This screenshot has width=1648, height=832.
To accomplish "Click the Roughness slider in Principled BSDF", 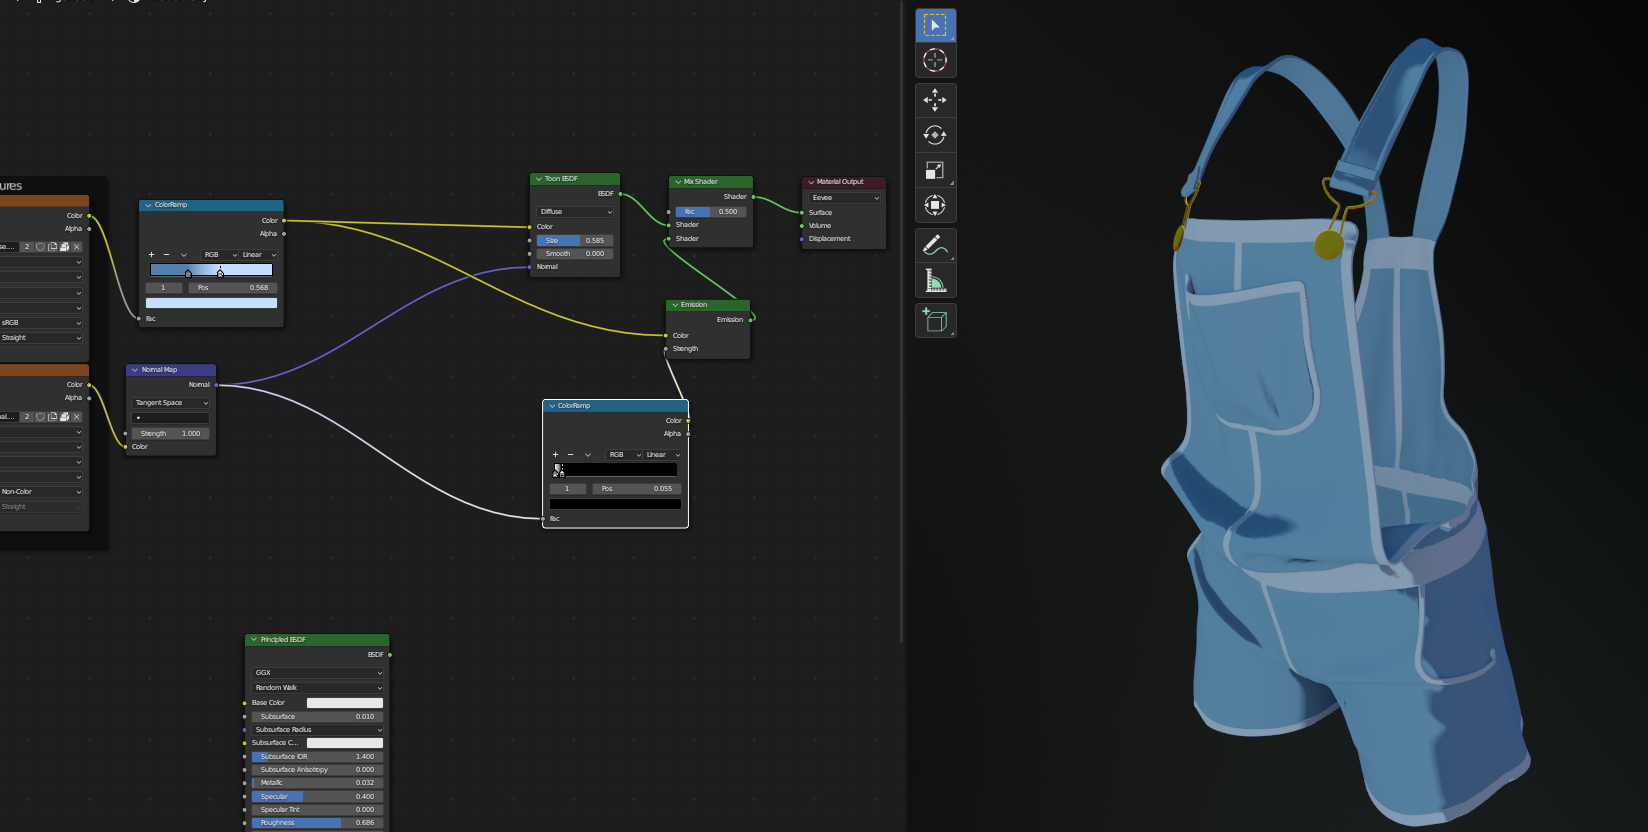I will (x=317, y=823).
